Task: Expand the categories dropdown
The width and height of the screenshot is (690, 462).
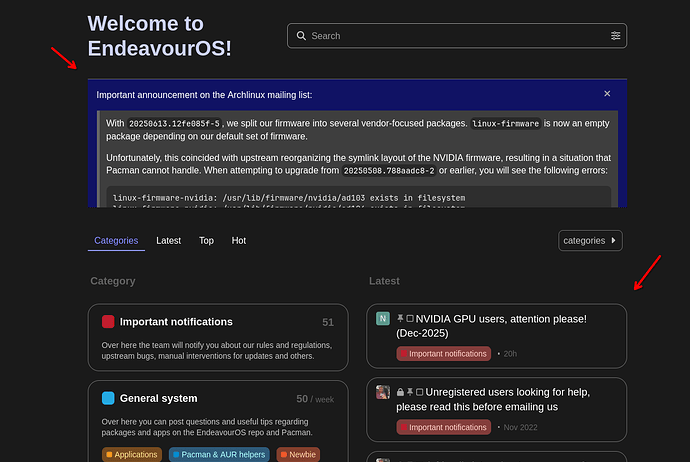Action: [x=591, y=240]
